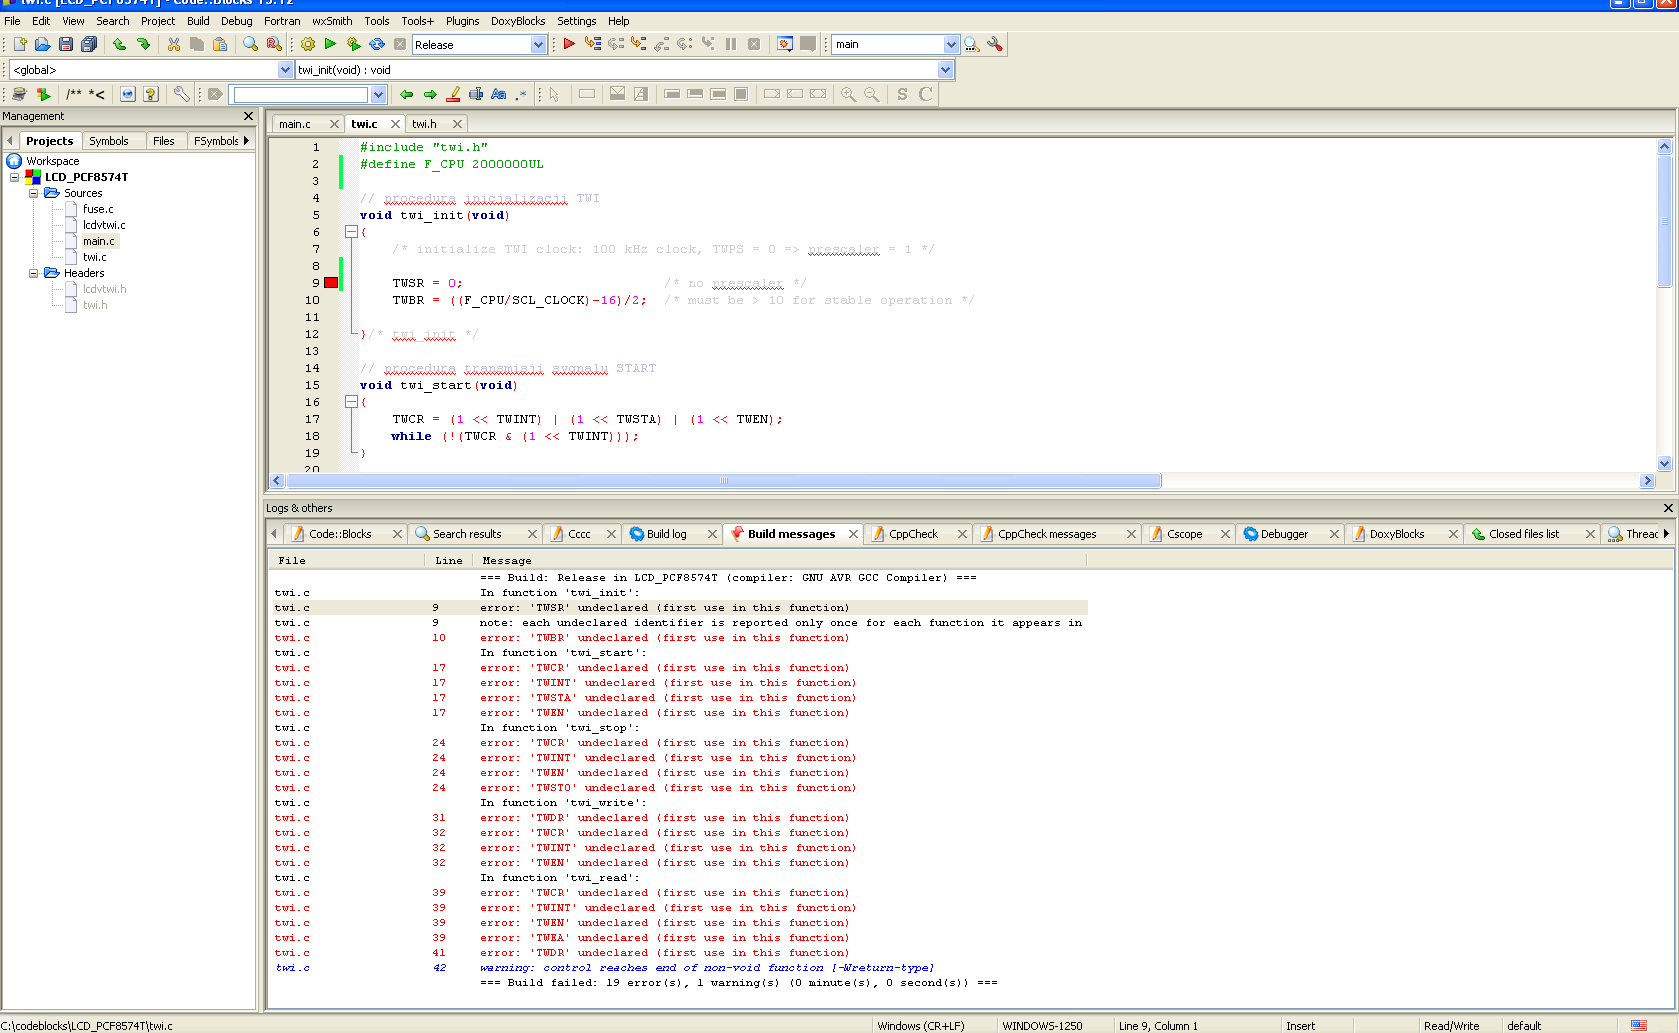Toggle match case Aa search option

(498, 94)
